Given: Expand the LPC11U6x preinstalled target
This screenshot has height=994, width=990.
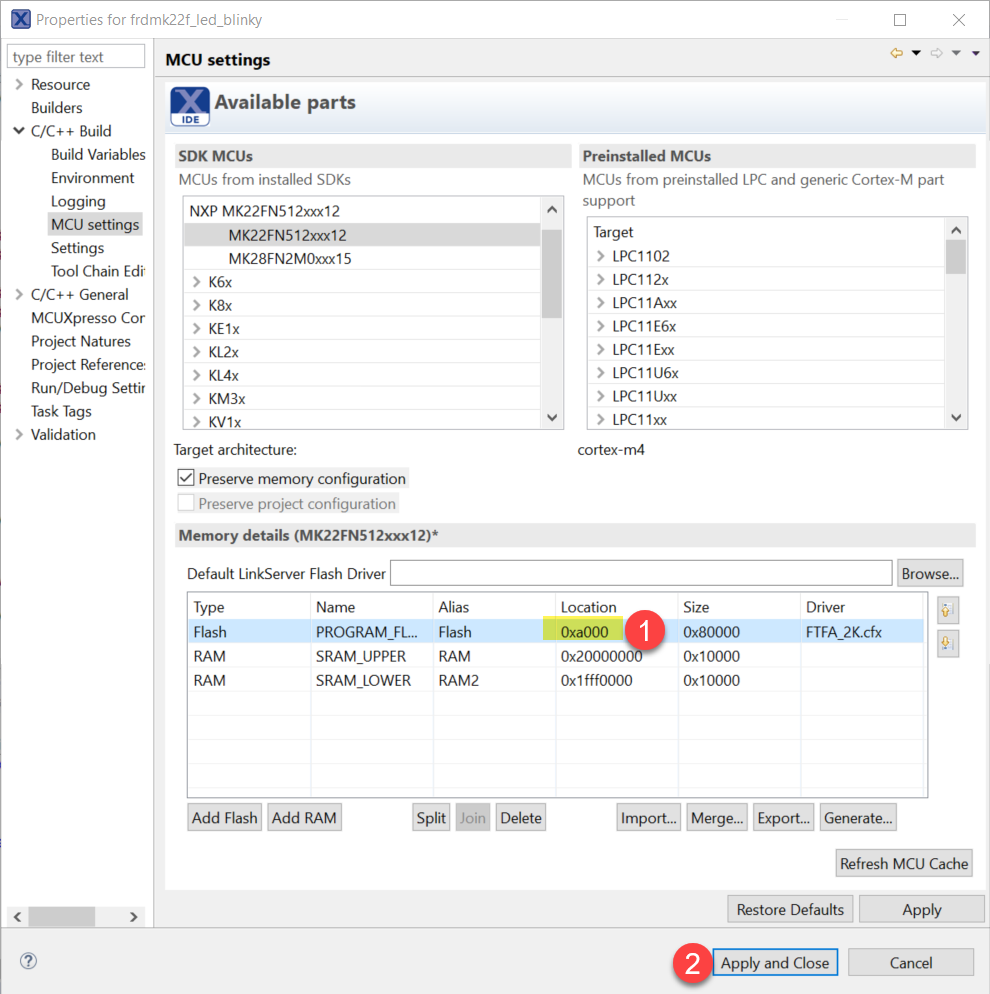Looking at the screenshot, I should point(600,373).
